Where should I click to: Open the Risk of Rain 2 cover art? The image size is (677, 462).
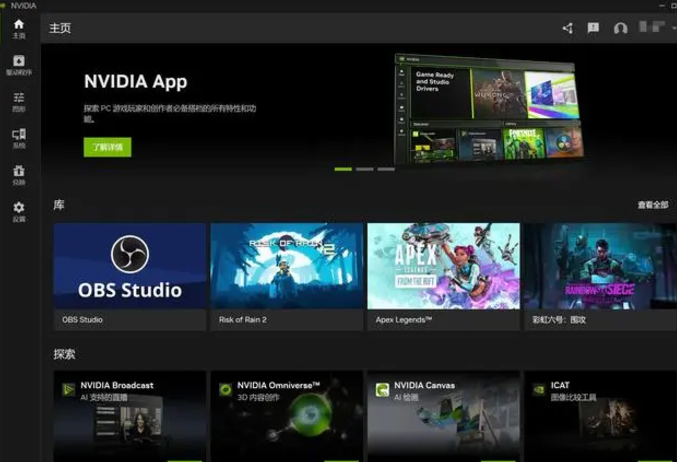(x=287, y=266)
